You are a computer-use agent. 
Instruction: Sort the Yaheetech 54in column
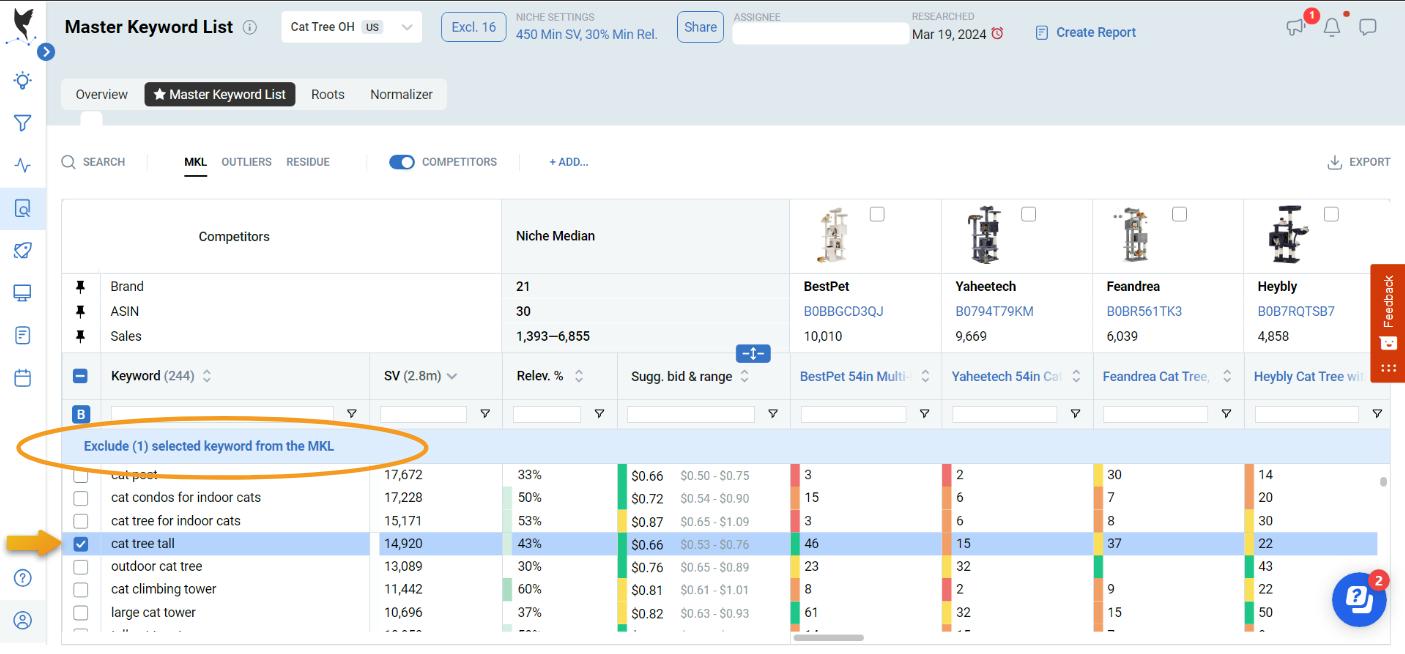(1076, 377)
